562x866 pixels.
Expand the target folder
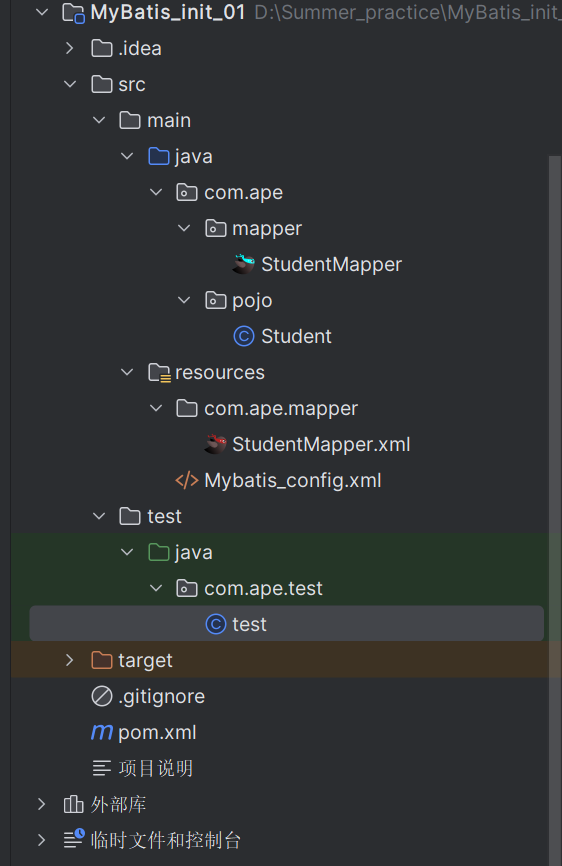click(x=70, y=660)
